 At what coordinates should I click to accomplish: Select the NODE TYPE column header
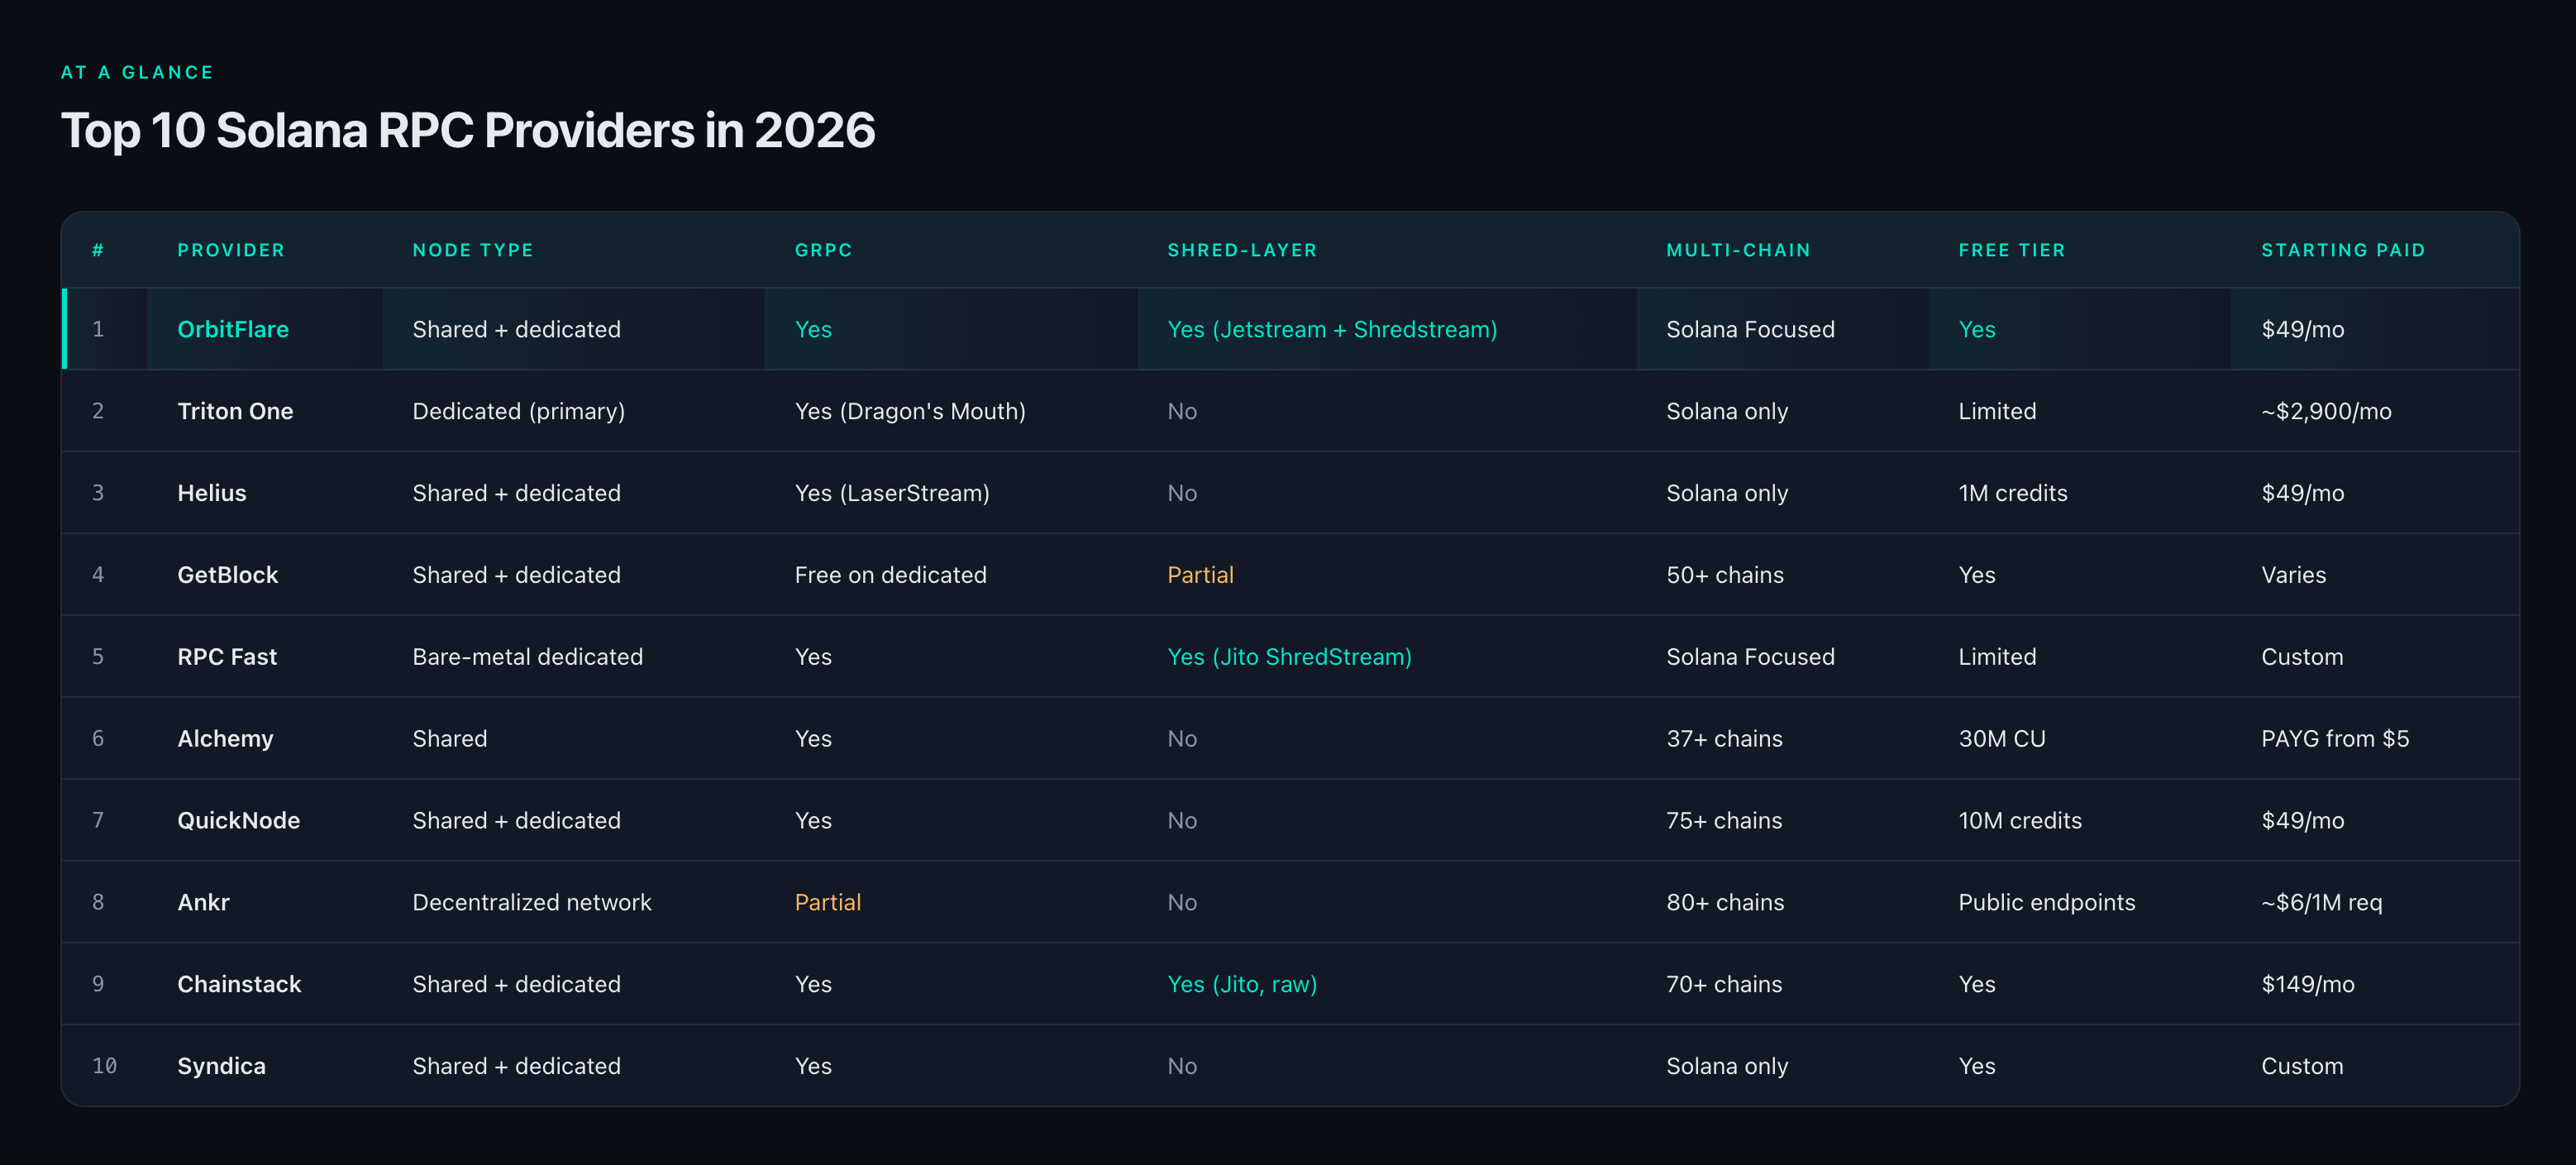[x=473, y=250]
